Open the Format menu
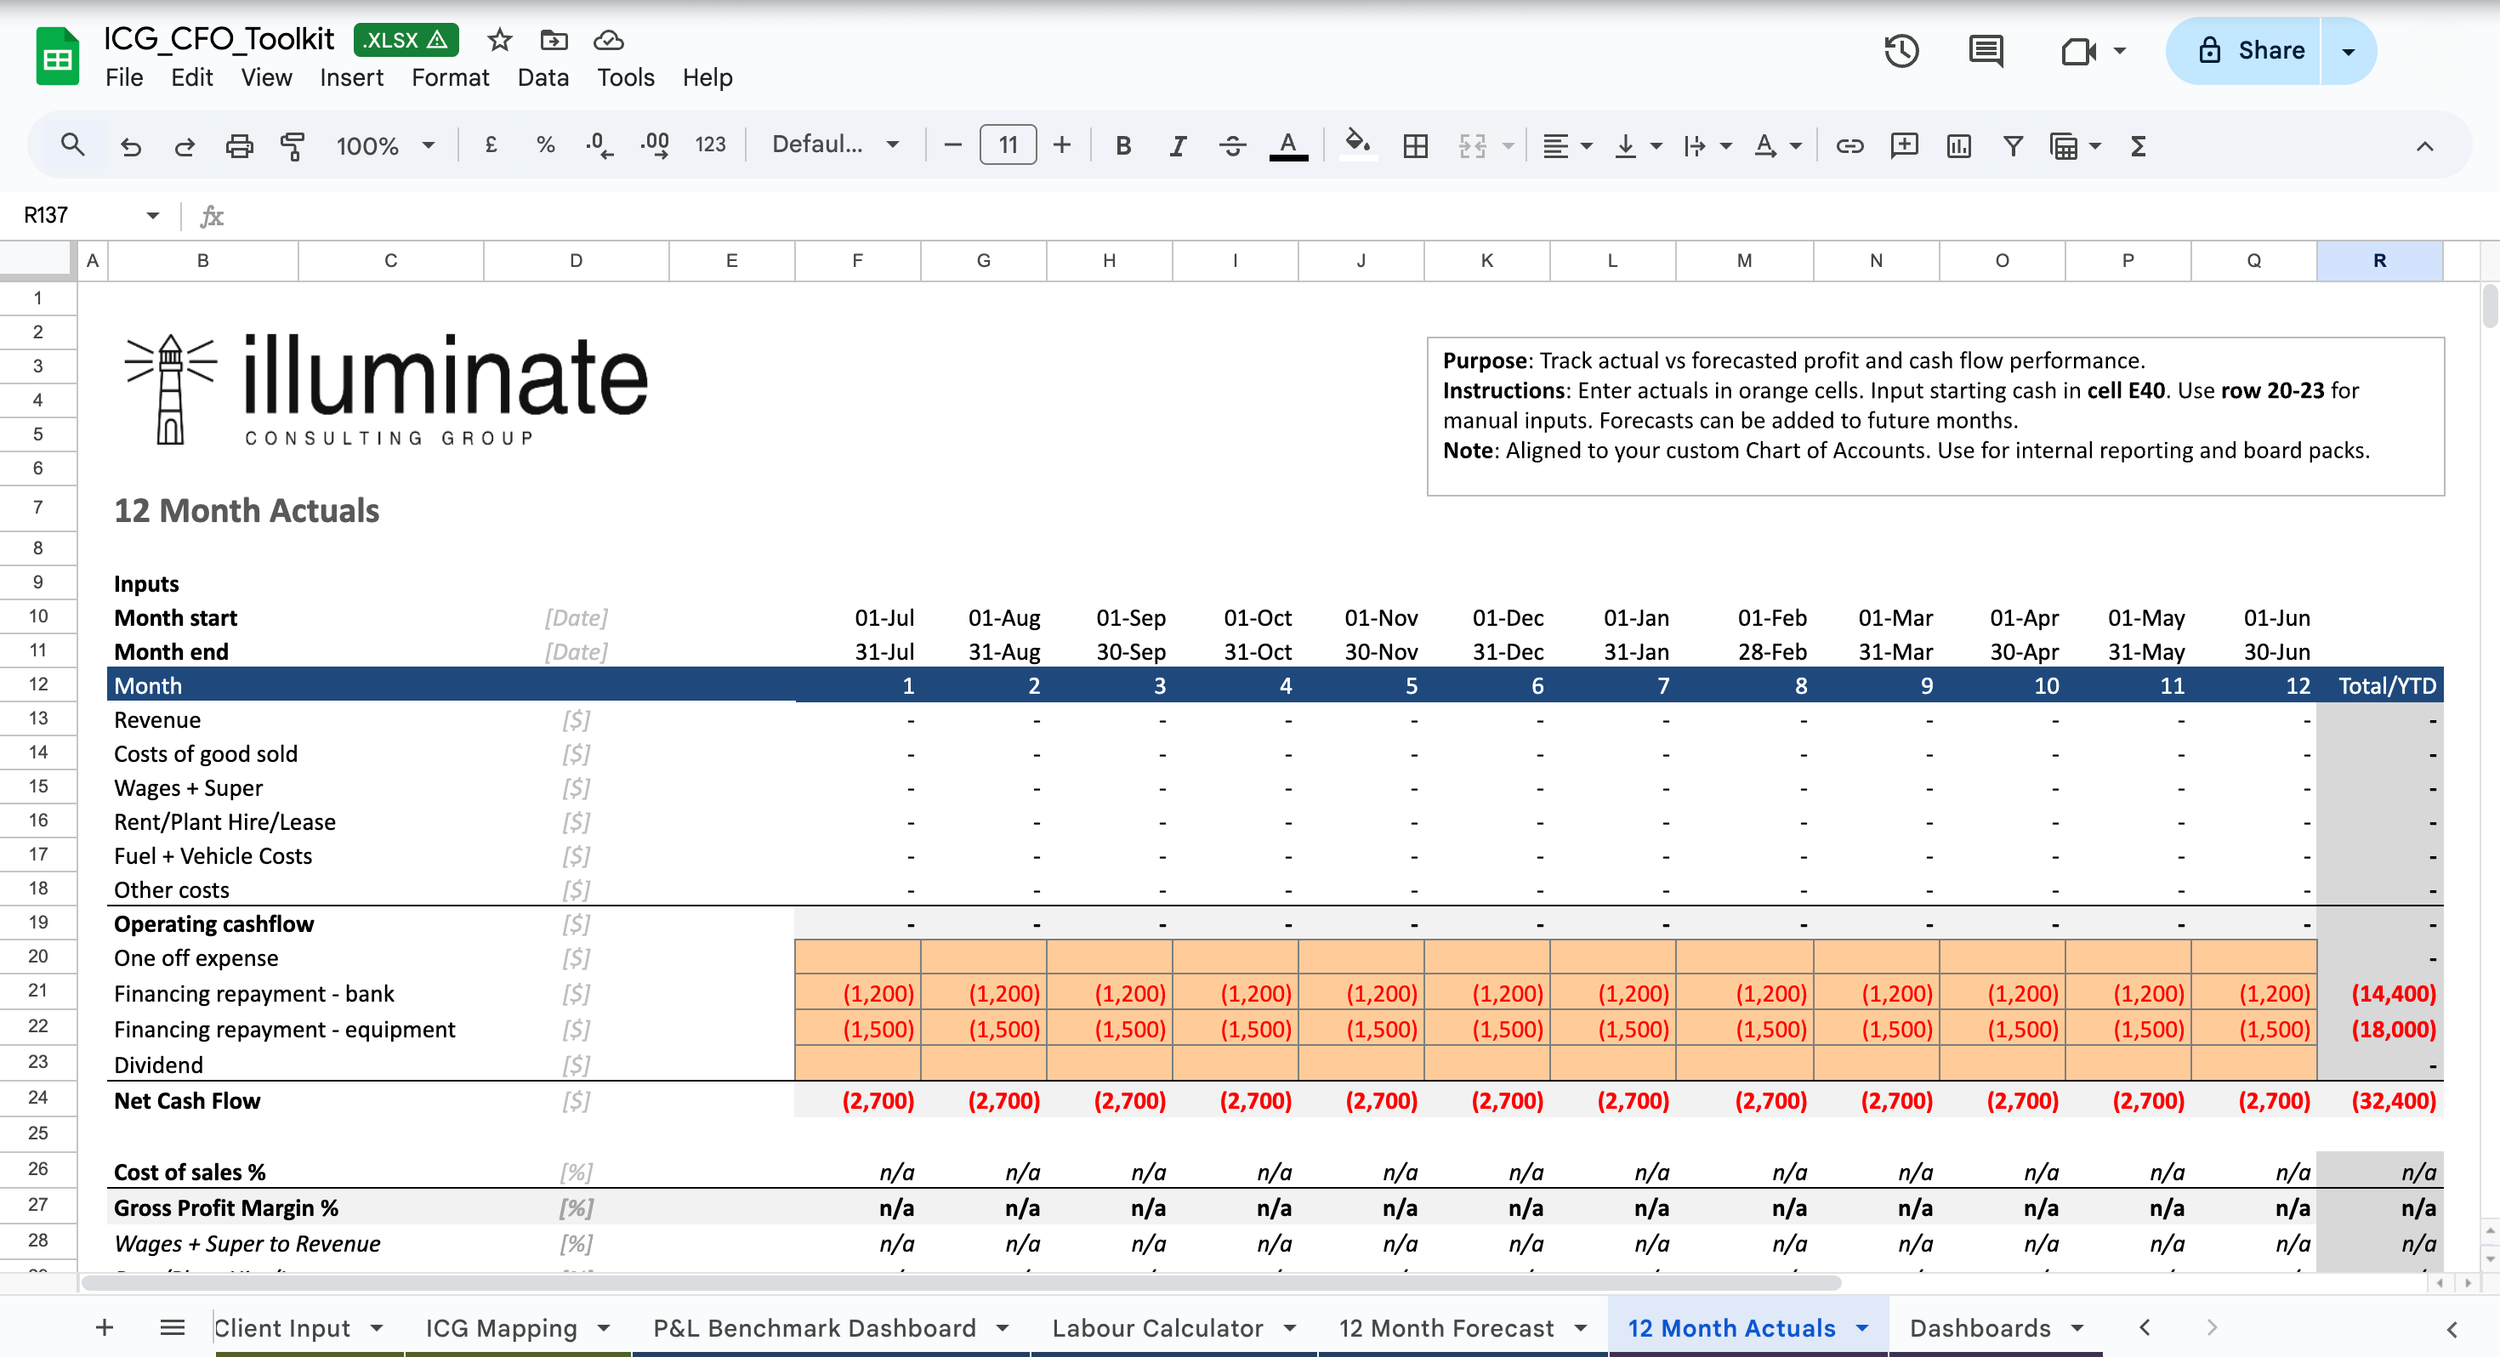The height and width of the screenshot is (1357, 2500). point(450,77)
